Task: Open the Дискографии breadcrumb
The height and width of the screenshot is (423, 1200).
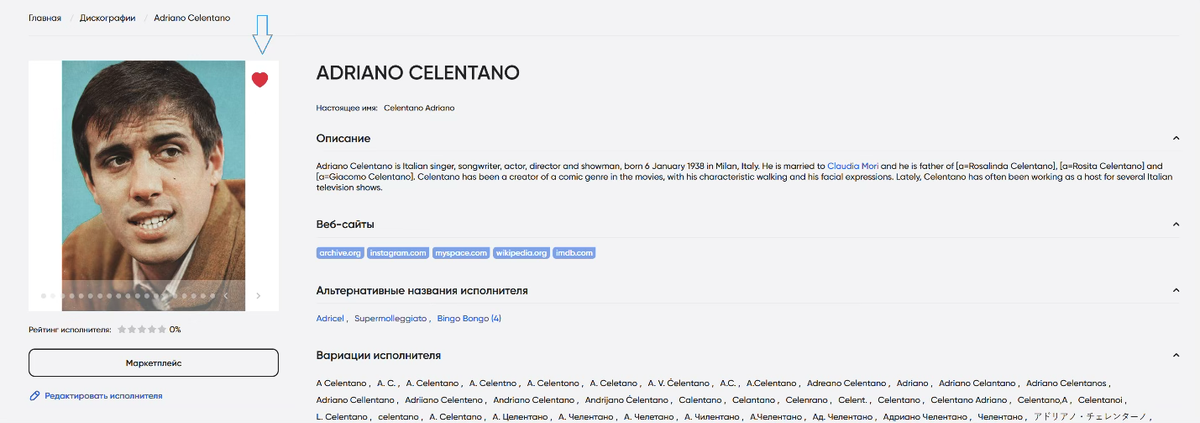Action: click(x=107, y=18)
